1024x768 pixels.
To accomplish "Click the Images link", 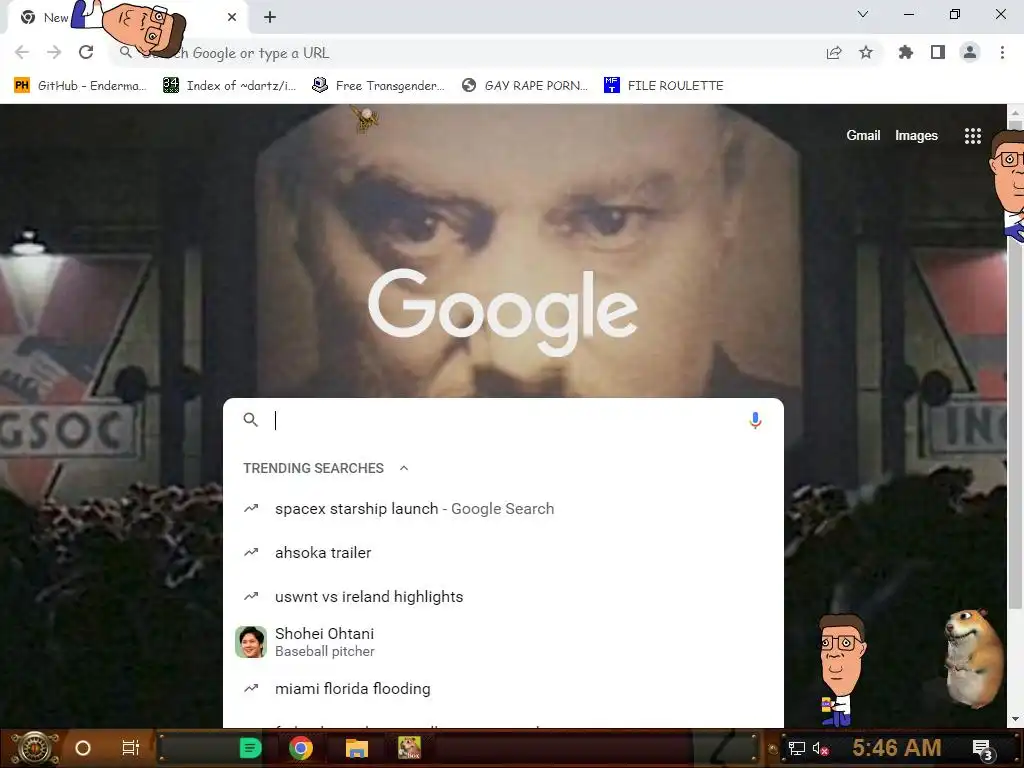I will pyautogui.click(x=916, y=135).
